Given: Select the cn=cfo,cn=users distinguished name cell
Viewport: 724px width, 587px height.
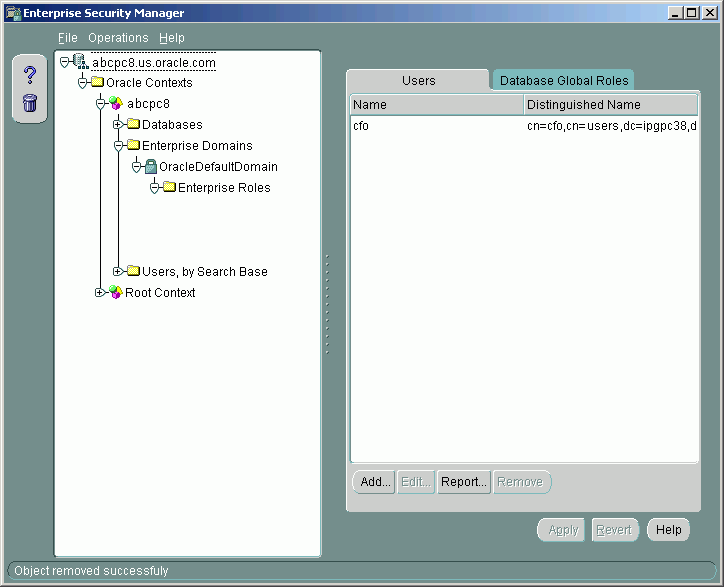Looking at the screenshot, I should (611, 126).
